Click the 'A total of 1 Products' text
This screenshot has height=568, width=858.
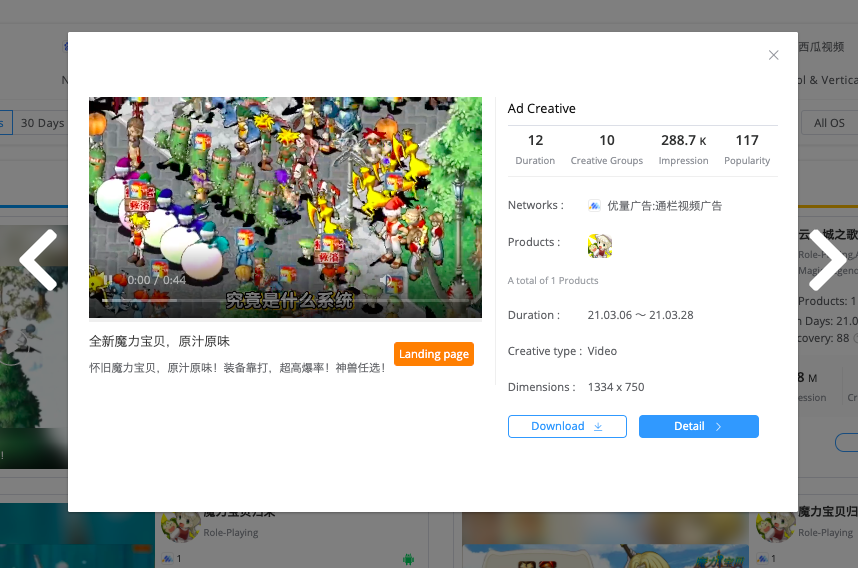click(x=553, y=281)
